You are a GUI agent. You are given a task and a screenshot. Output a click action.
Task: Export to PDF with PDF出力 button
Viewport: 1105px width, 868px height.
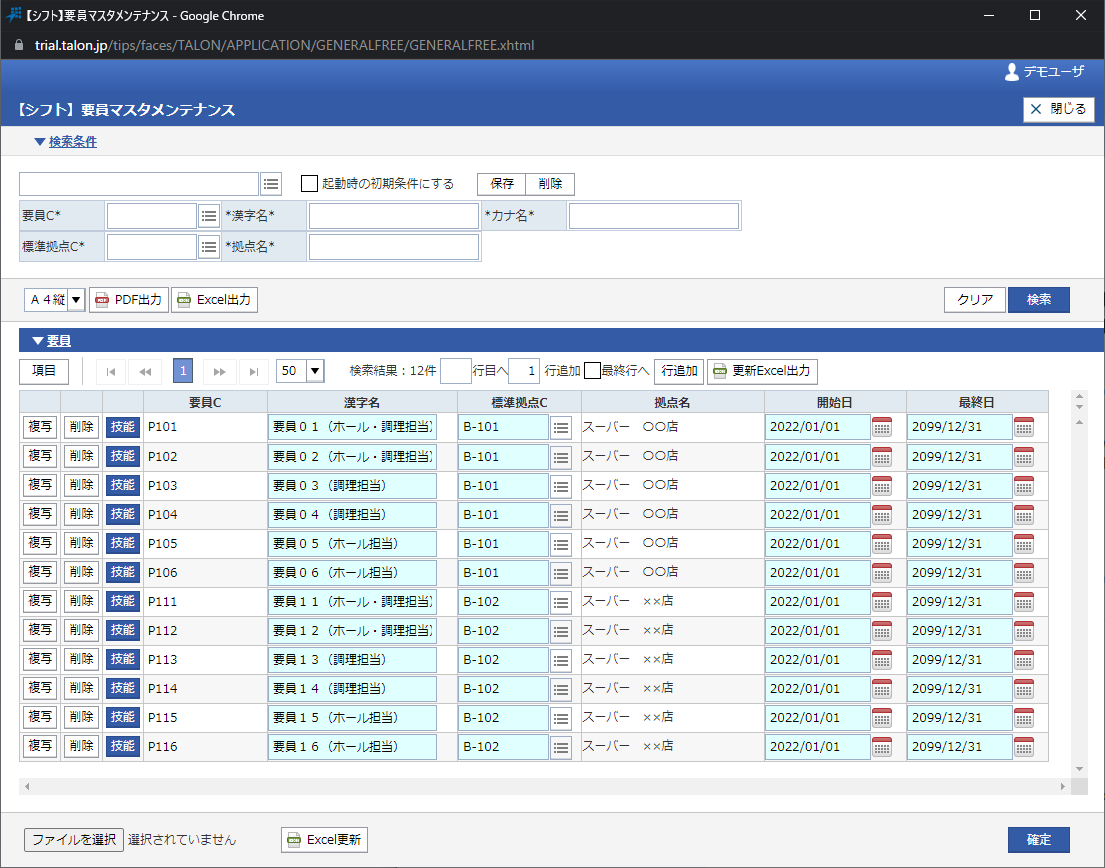[129, 300]
